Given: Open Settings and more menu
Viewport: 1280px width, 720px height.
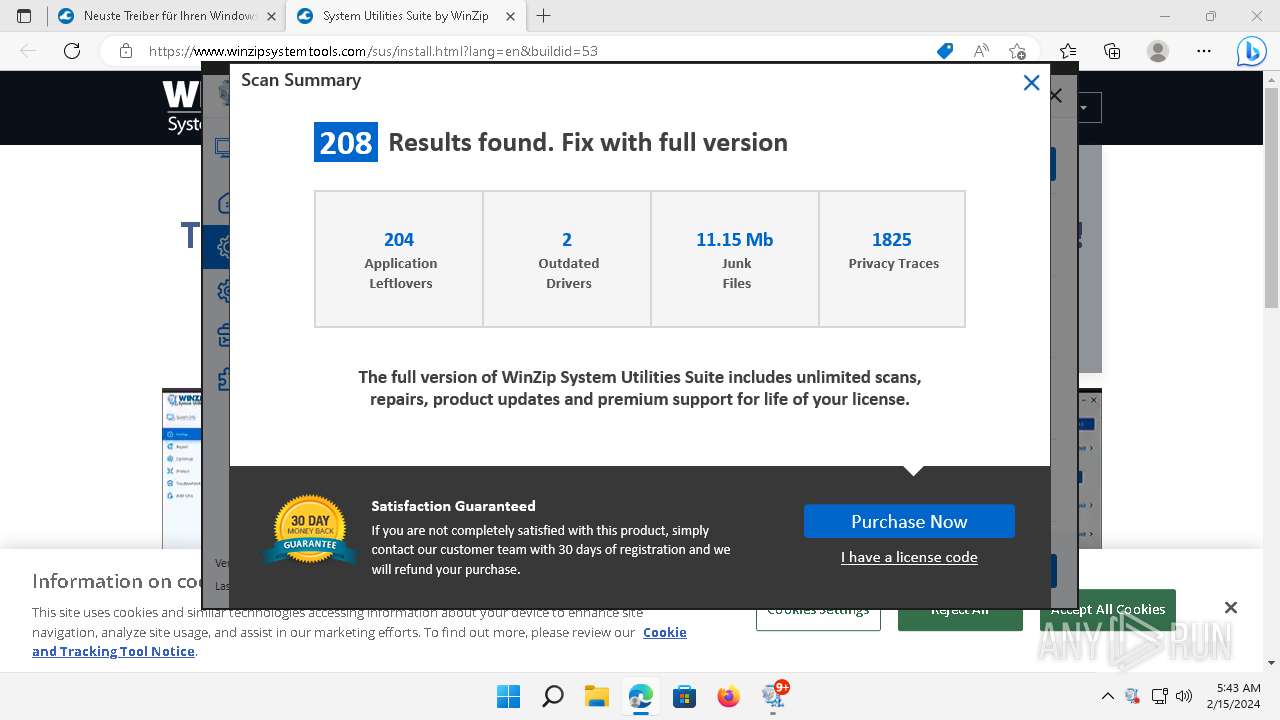Looking at the screenshot, I should pos(1204,51).
